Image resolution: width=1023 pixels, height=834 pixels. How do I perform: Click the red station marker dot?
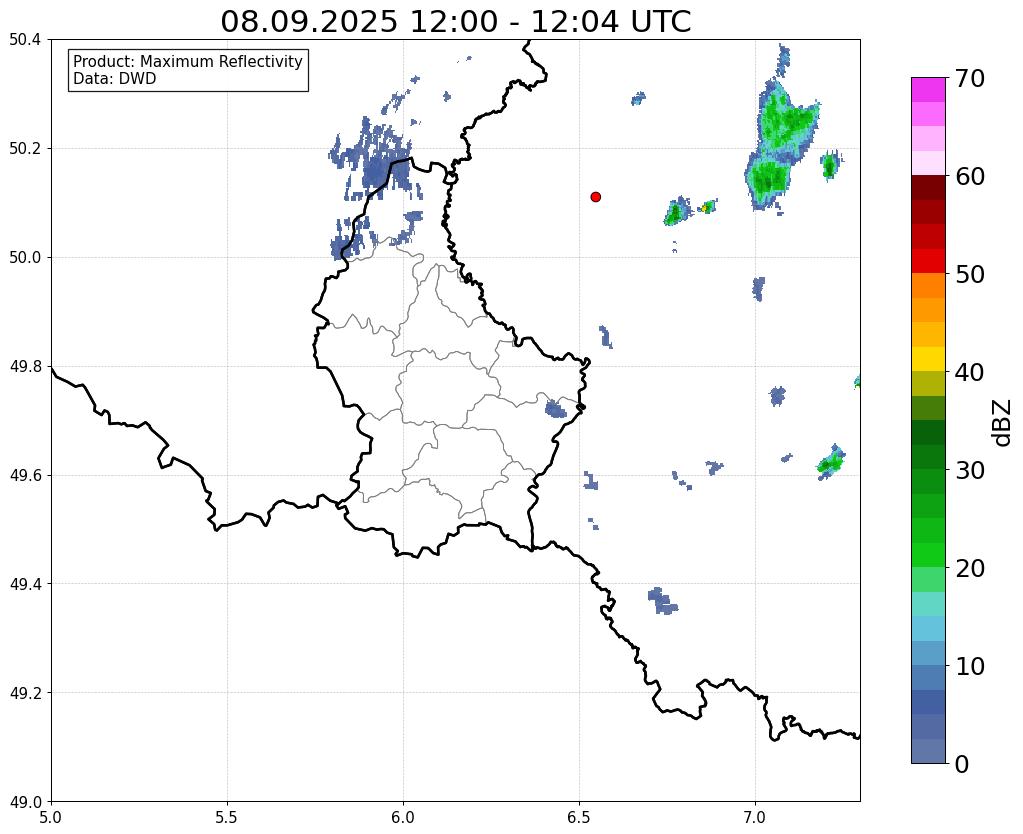(595, 196)
